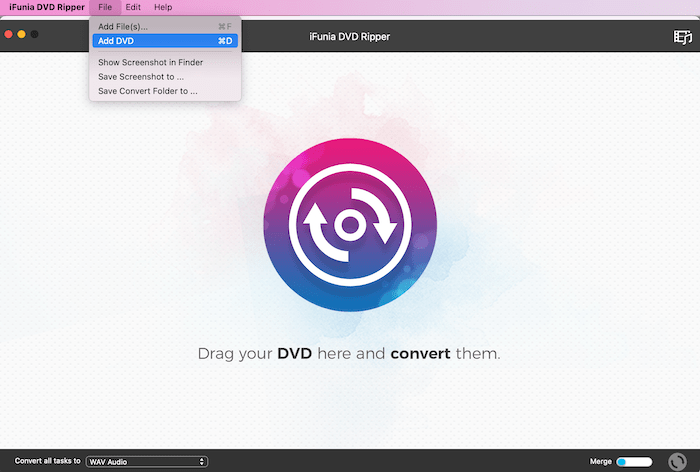Select Add File(s)... menu entry
Viewport: 700px width, 472px height.
tap(123, 26)
